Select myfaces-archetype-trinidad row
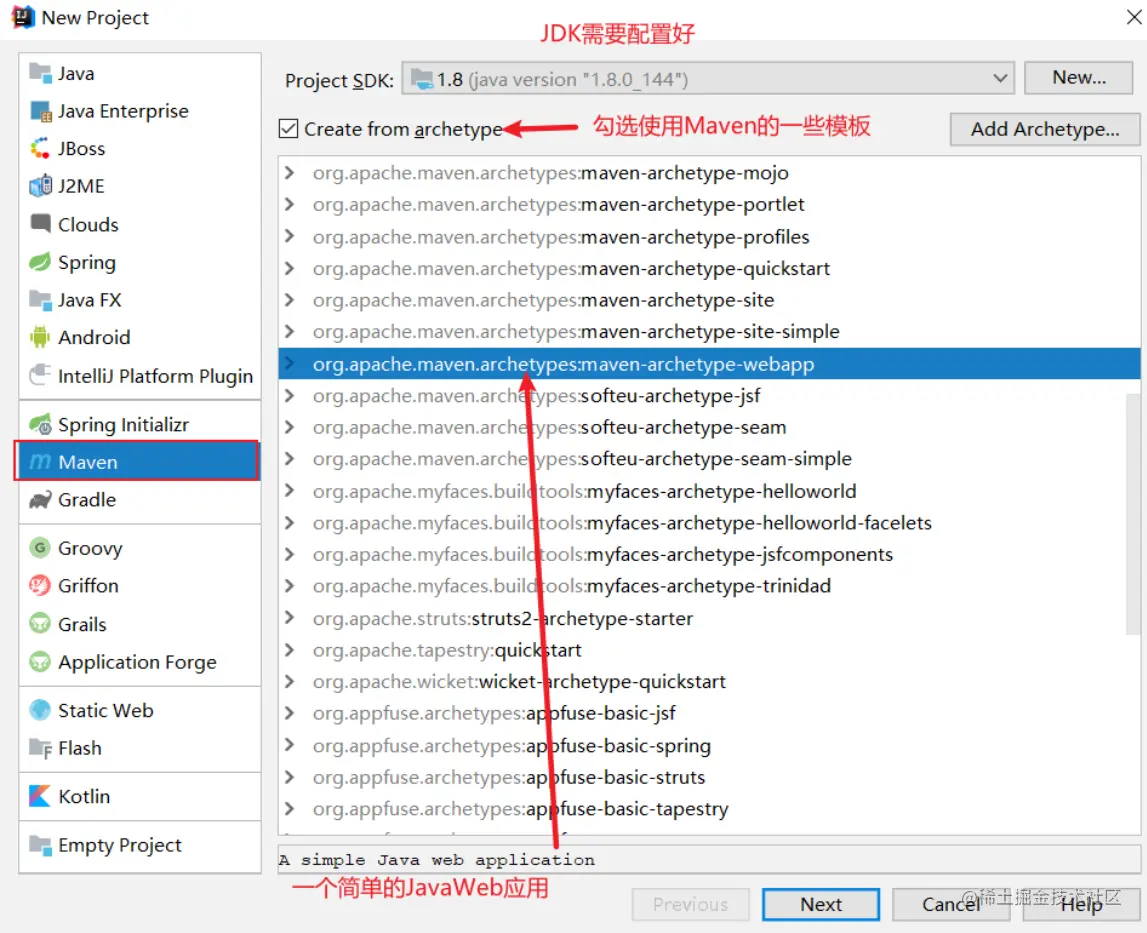The image size is (1147, 933). (x=709, y=586)
